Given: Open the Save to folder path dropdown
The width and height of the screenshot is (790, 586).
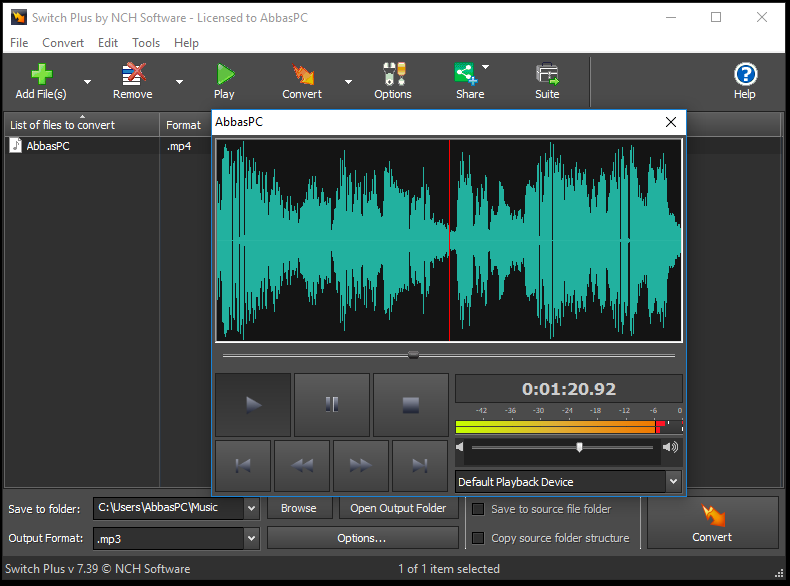Looking at the screenshot, I should (x=251, y=508).
